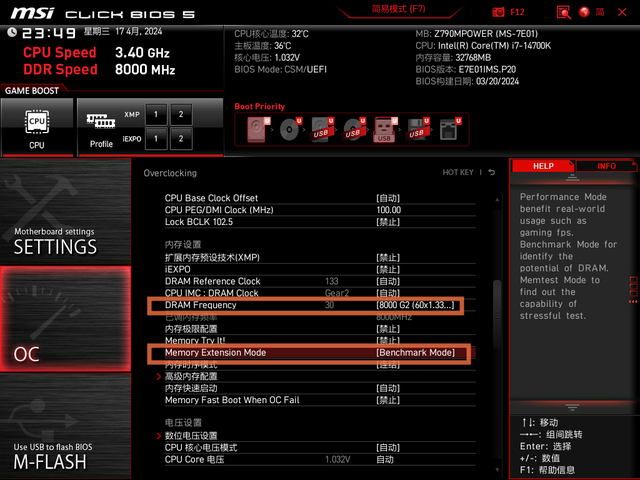Viewport: 640px width, 480px height.
Task: Click the HOT KEY label
Action: pos(458,173)
